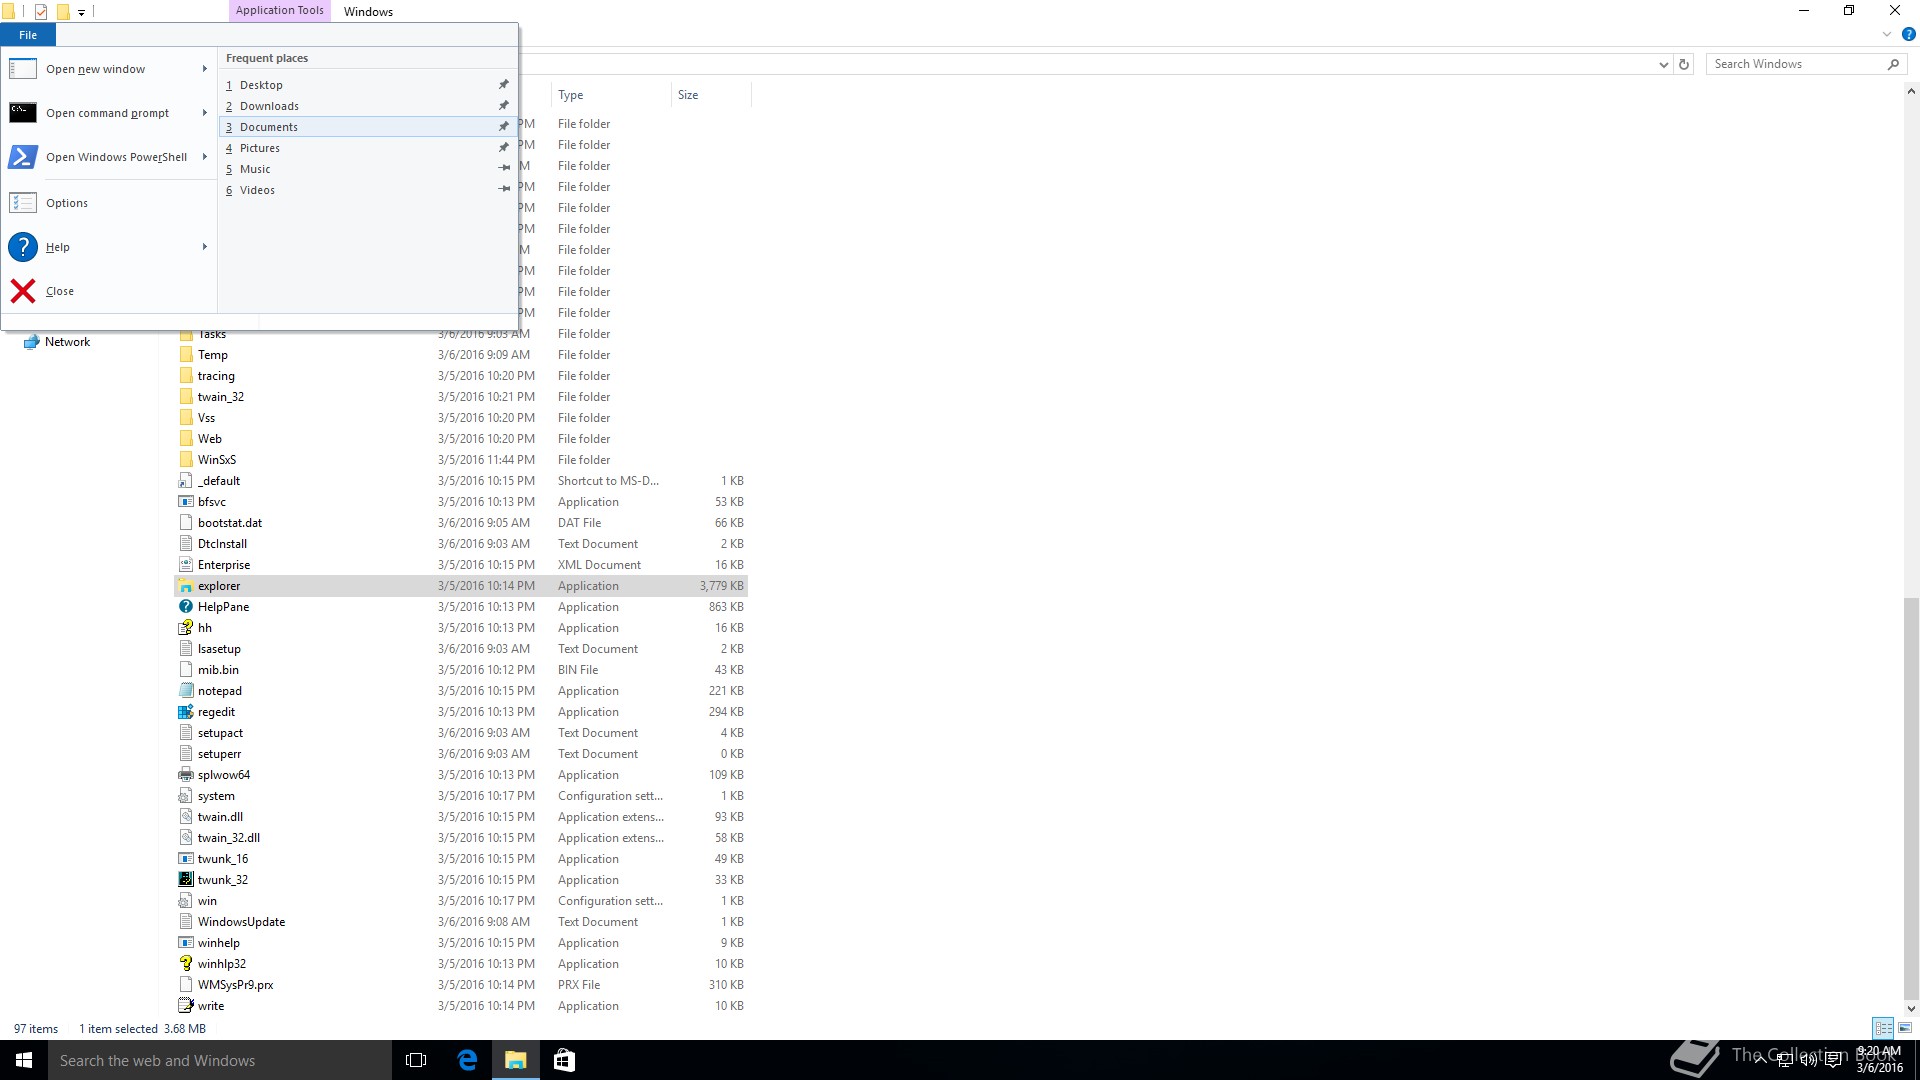Open address bar history dropdown
Screen dimensions: 1920x1080
click(x=1663, y=64)
